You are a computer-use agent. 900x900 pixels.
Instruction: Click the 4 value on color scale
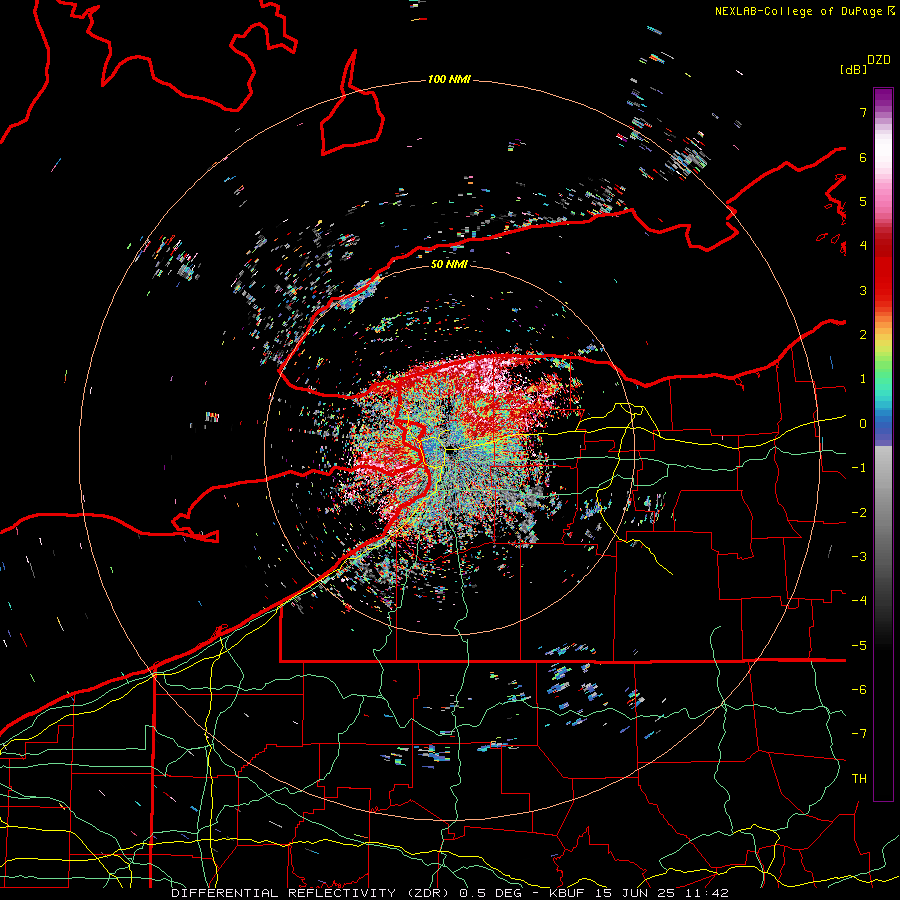click(863, 246)
